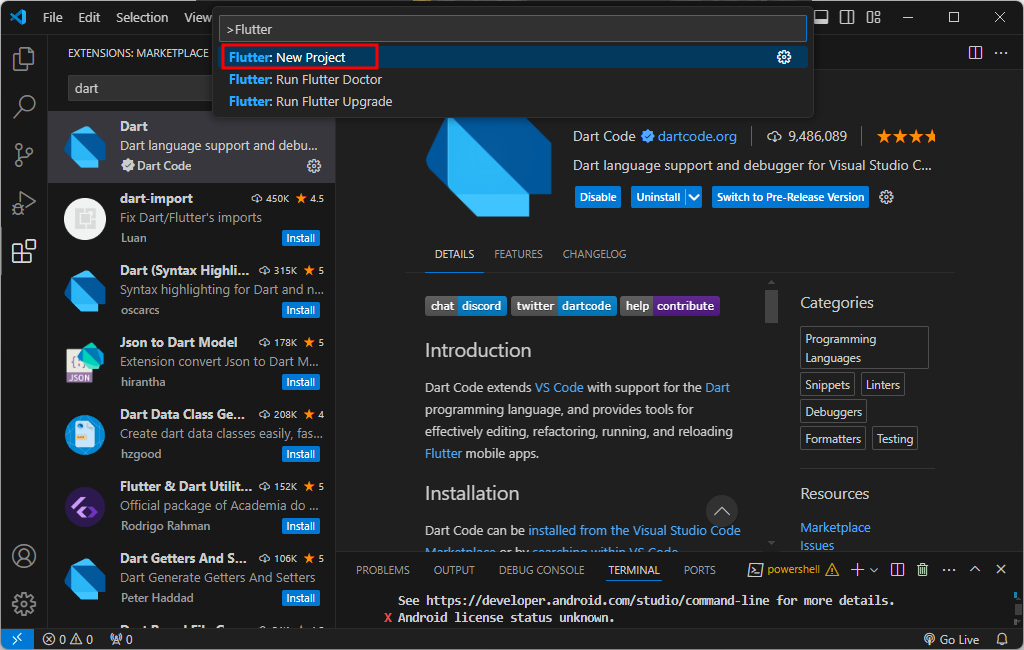Click the Disable button

[x=598, y=197]
